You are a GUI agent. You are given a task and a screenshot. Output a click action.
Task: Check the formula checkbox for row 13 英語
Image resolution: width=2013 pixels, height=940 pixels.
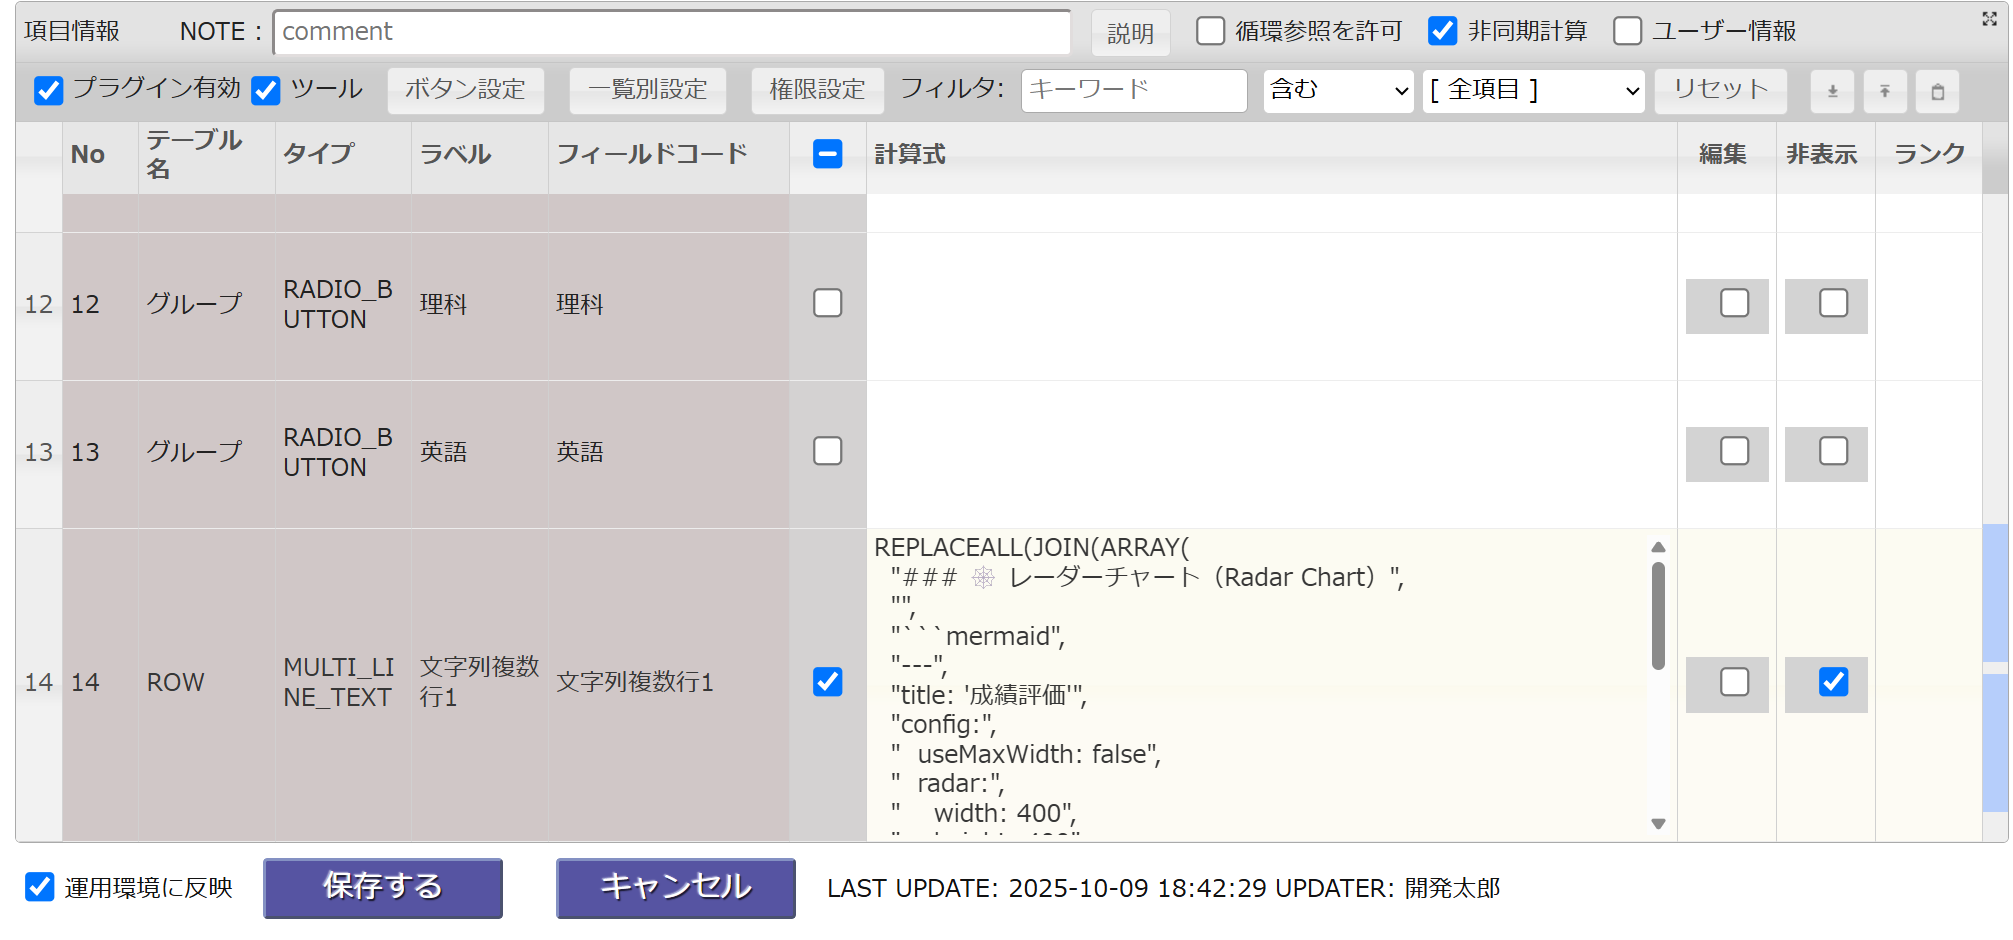(x=828, y=451)
